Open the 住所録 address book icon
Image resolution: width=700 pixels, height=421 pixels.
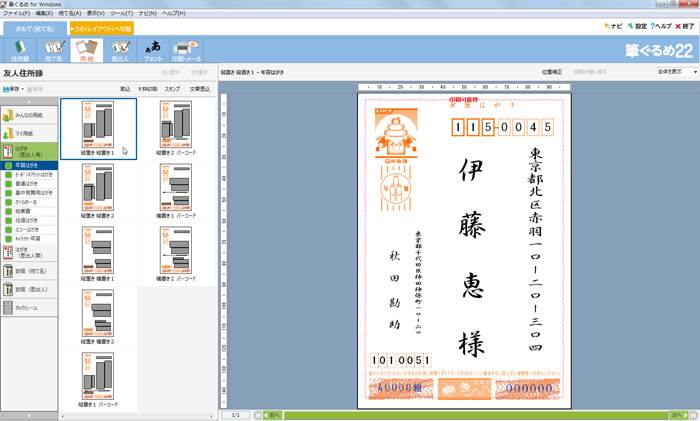pos(20,49)
